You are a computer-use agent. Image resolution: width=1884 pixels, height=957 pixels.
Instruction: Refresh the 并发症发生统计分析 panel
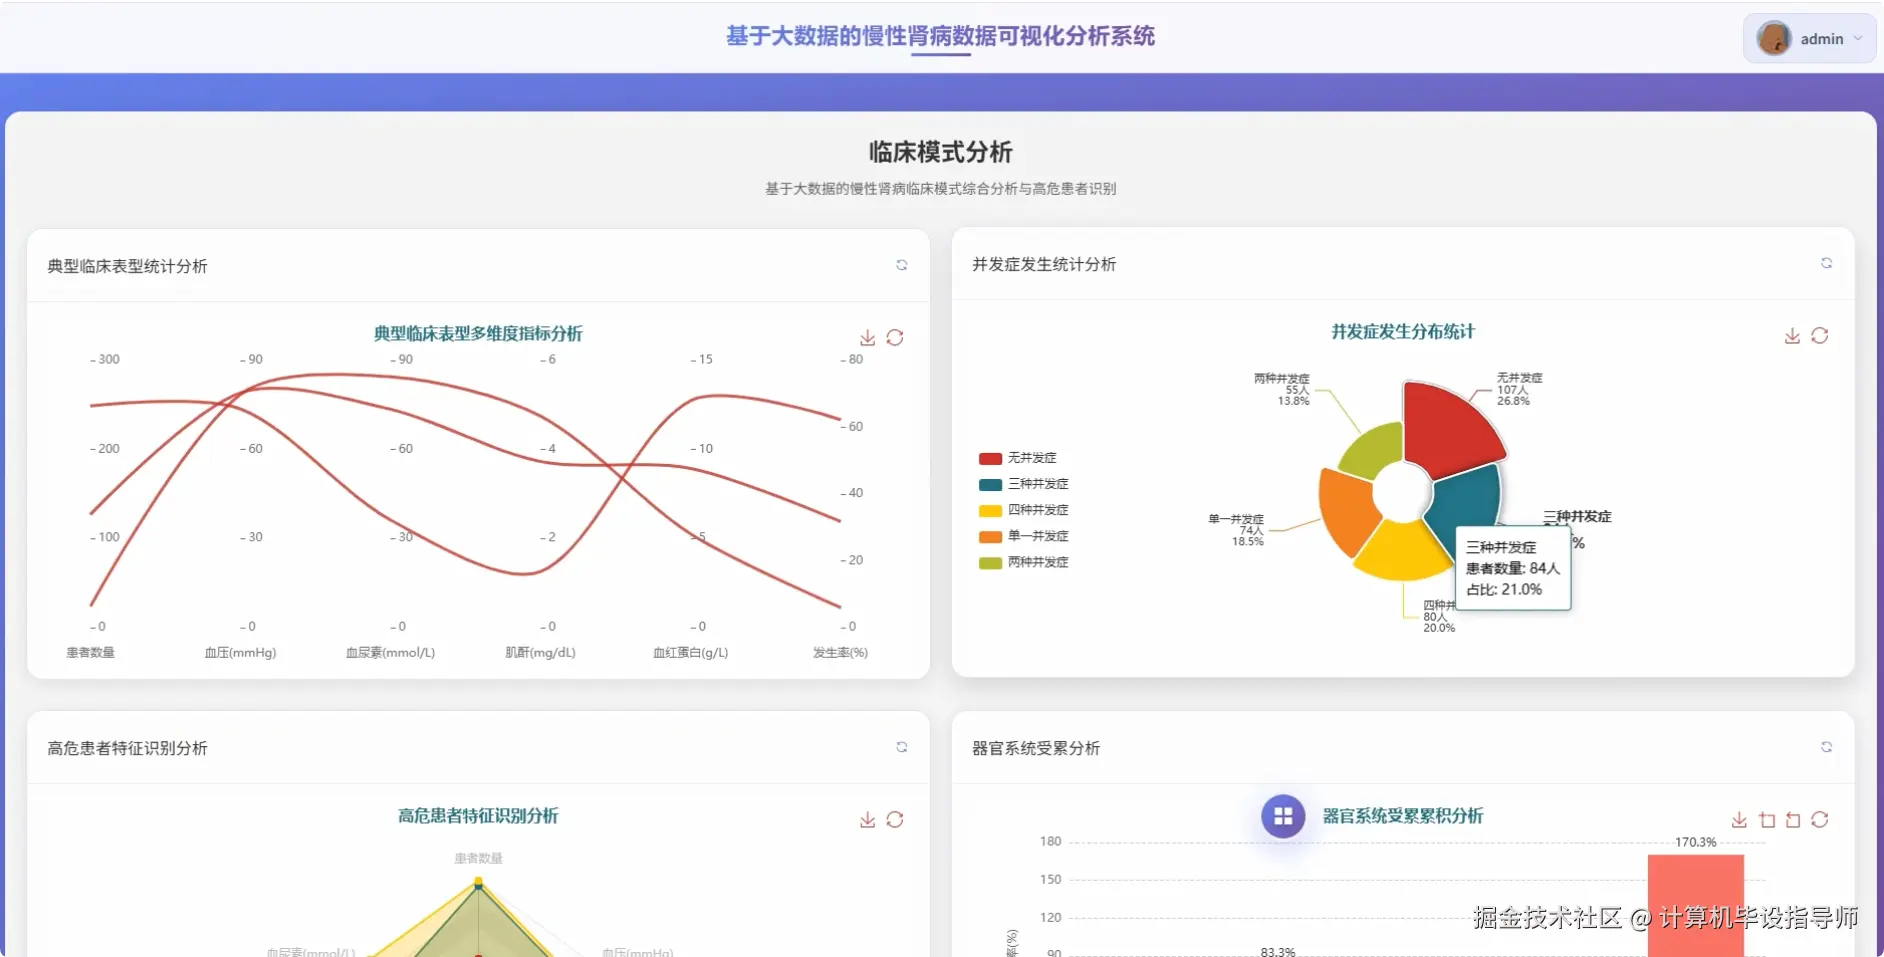pyautogui.click(x=1827, y=263)
